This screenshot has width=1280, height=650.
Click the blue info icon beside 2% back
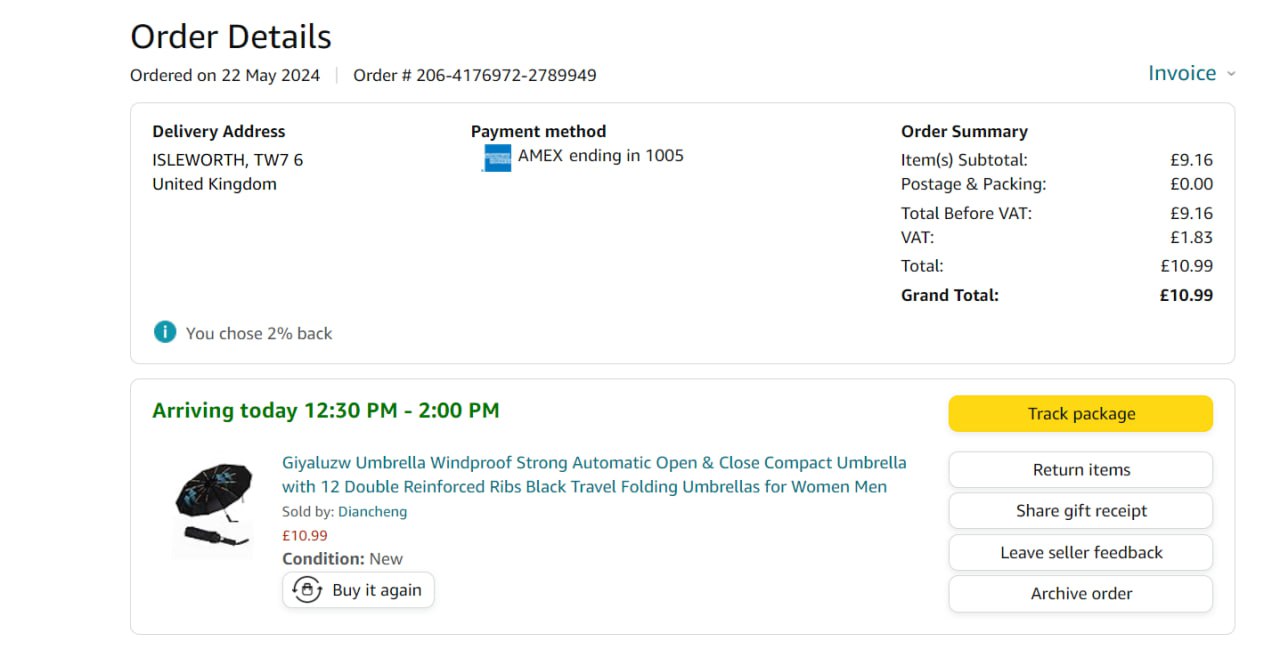(165, 332)
